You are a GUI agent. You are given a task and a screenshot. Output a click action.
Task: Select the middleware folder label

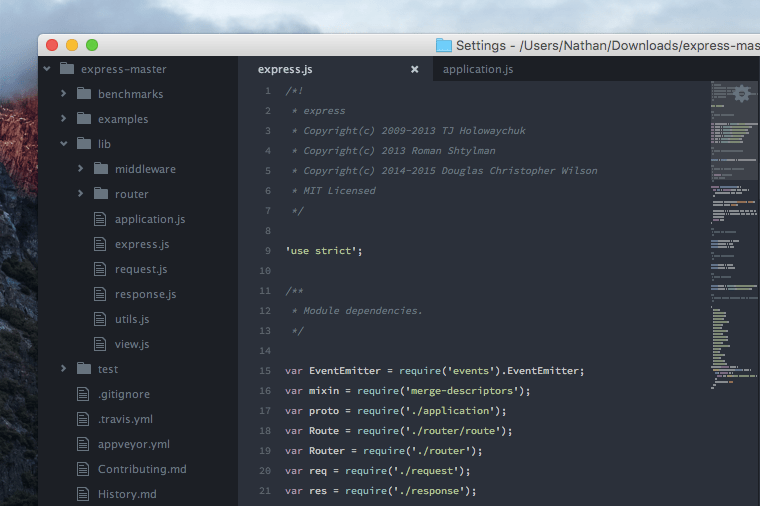click(x=145, y=169)
